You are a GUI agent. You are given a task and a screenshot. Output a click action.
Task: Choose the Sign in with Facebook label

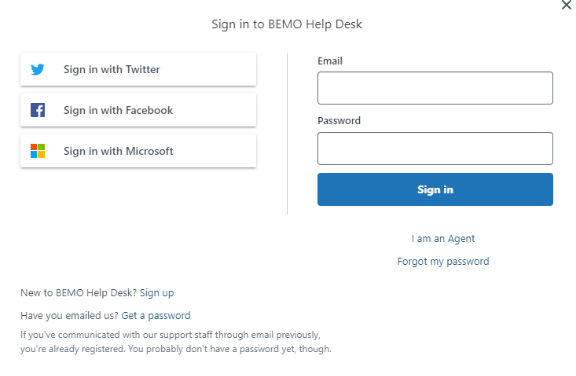pyautogui.click(x=118, y=110)
